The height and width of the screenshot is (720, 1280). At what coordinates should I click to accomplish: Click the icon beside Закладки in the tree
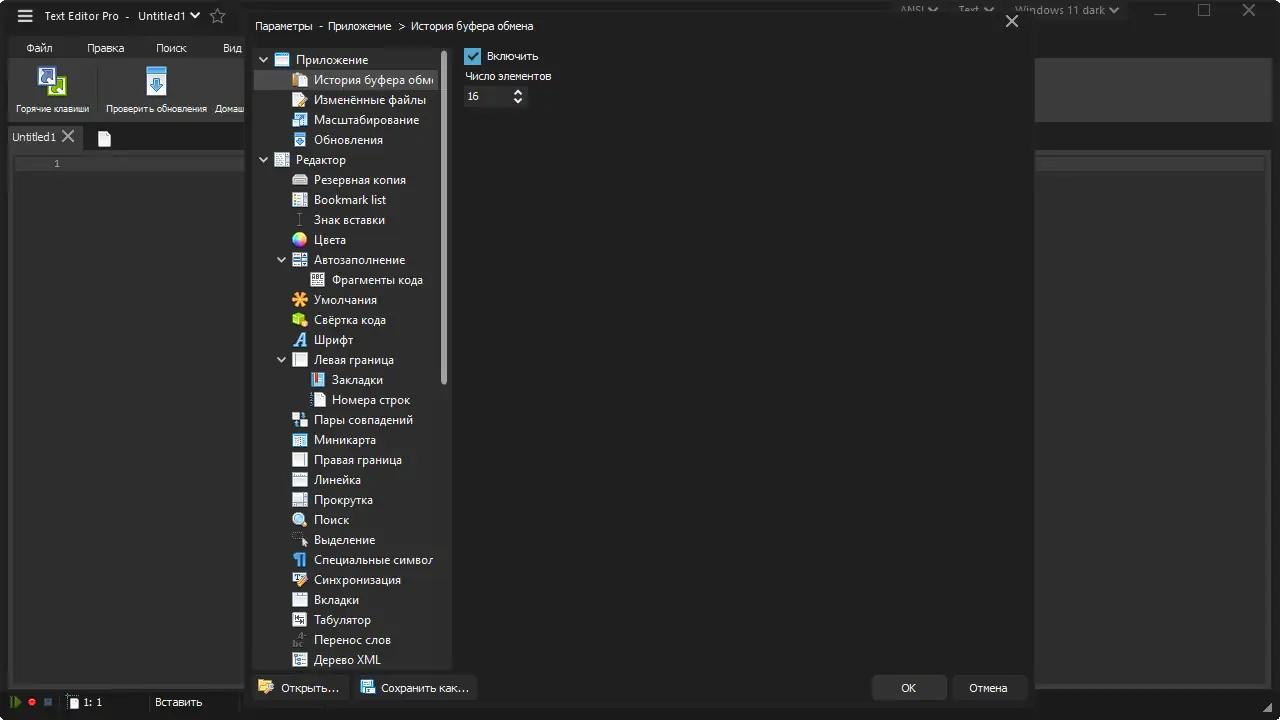click(x=317, y=380)
